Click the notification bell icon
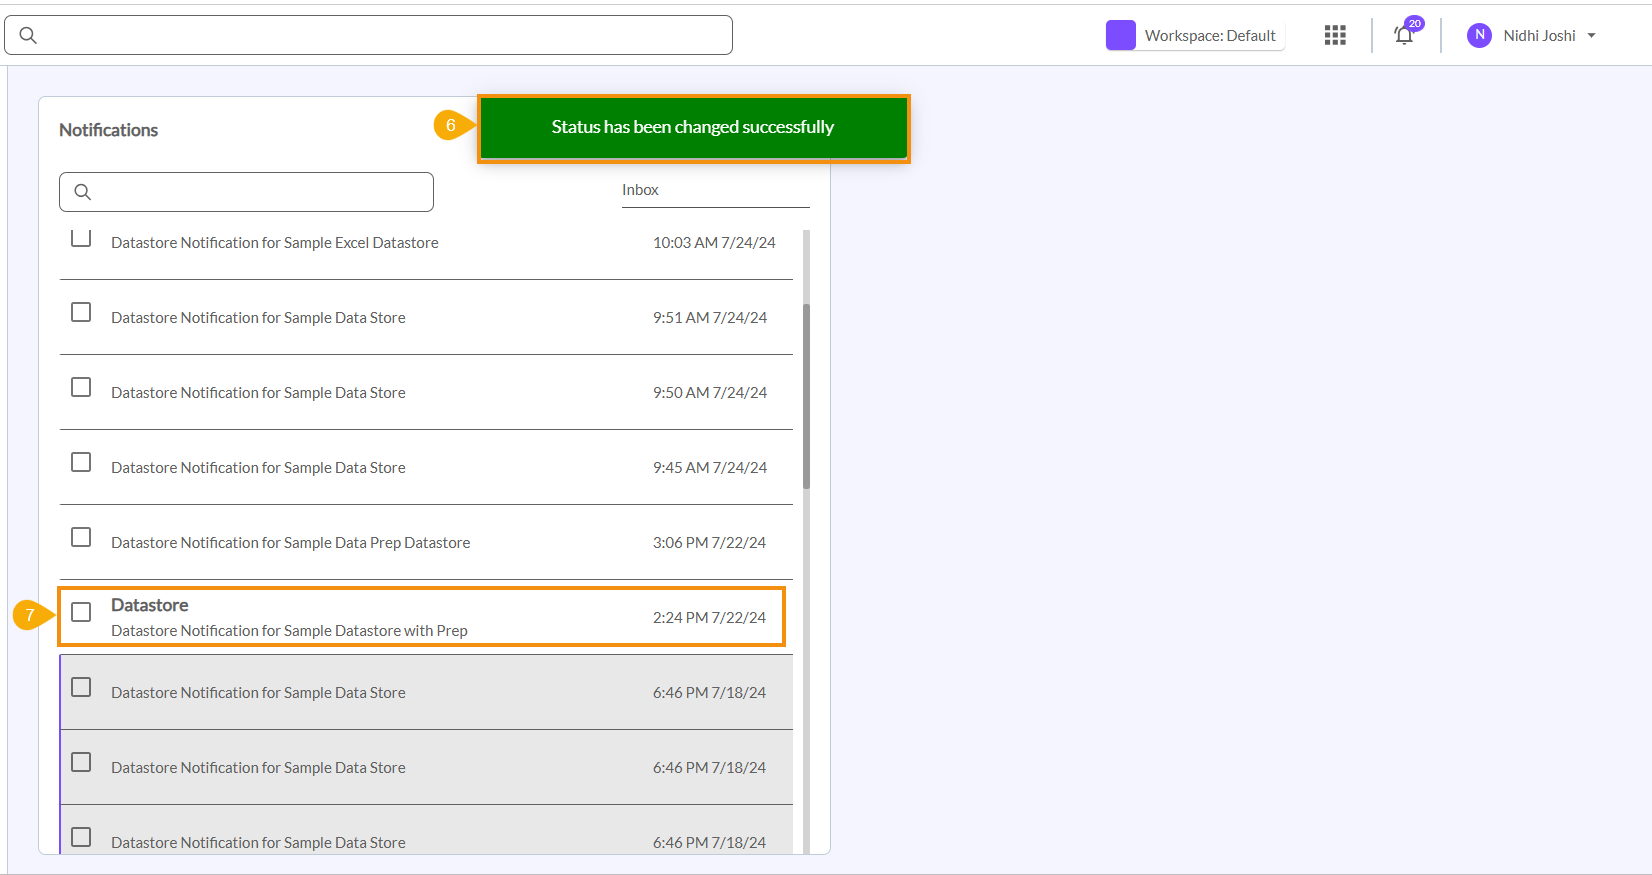Screen dimensions: 1652x875 1404,36
